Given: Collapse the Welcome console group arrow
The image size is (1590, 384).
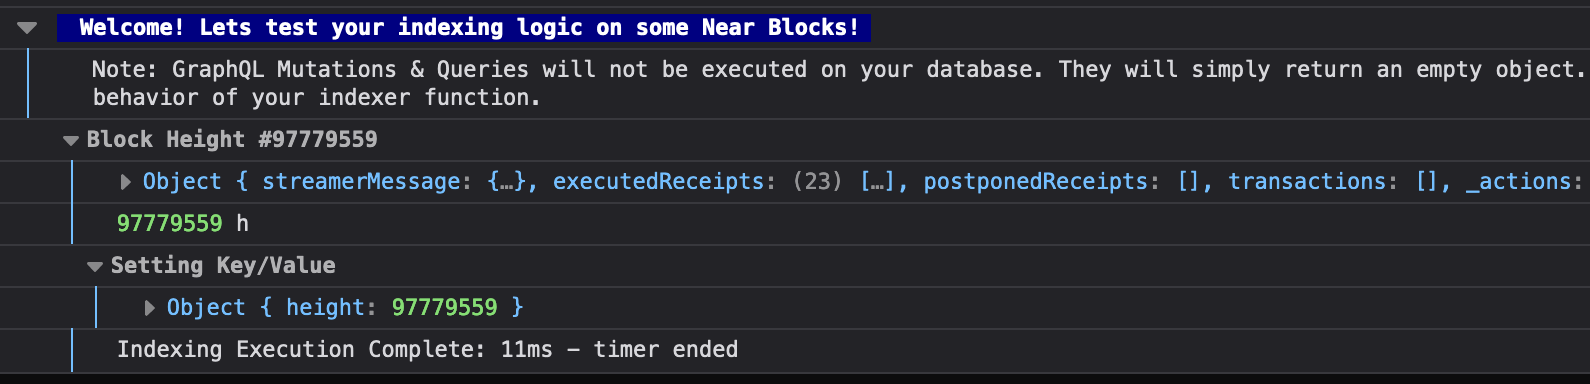Looking at the screenshot, I should [x=27, y=28].
